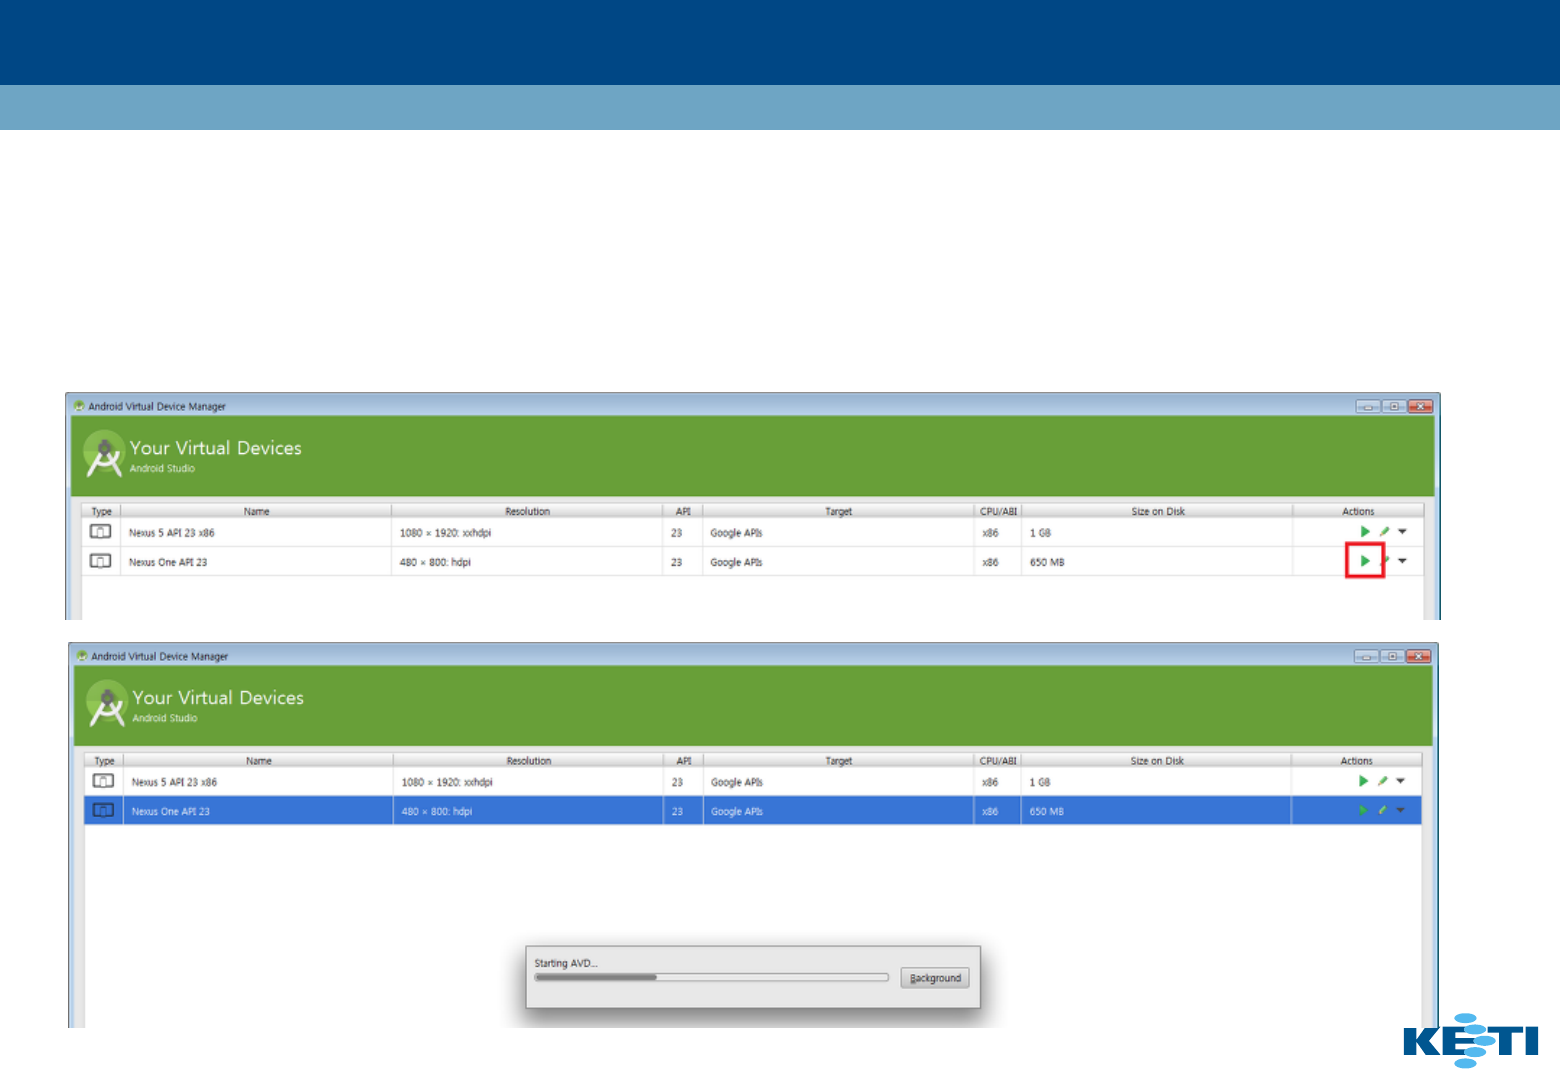The image size is (1560, 1080).
Task: Click Nexus 5 pencil edit icon in lower window
Action: click(1383, 781)
